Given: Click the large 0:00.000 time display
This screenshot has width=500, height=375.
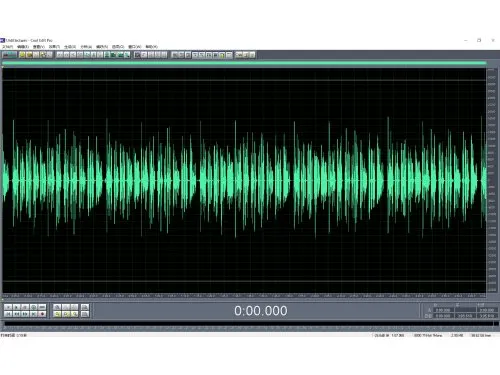Looking at the screenshot, I should [260, 311].
